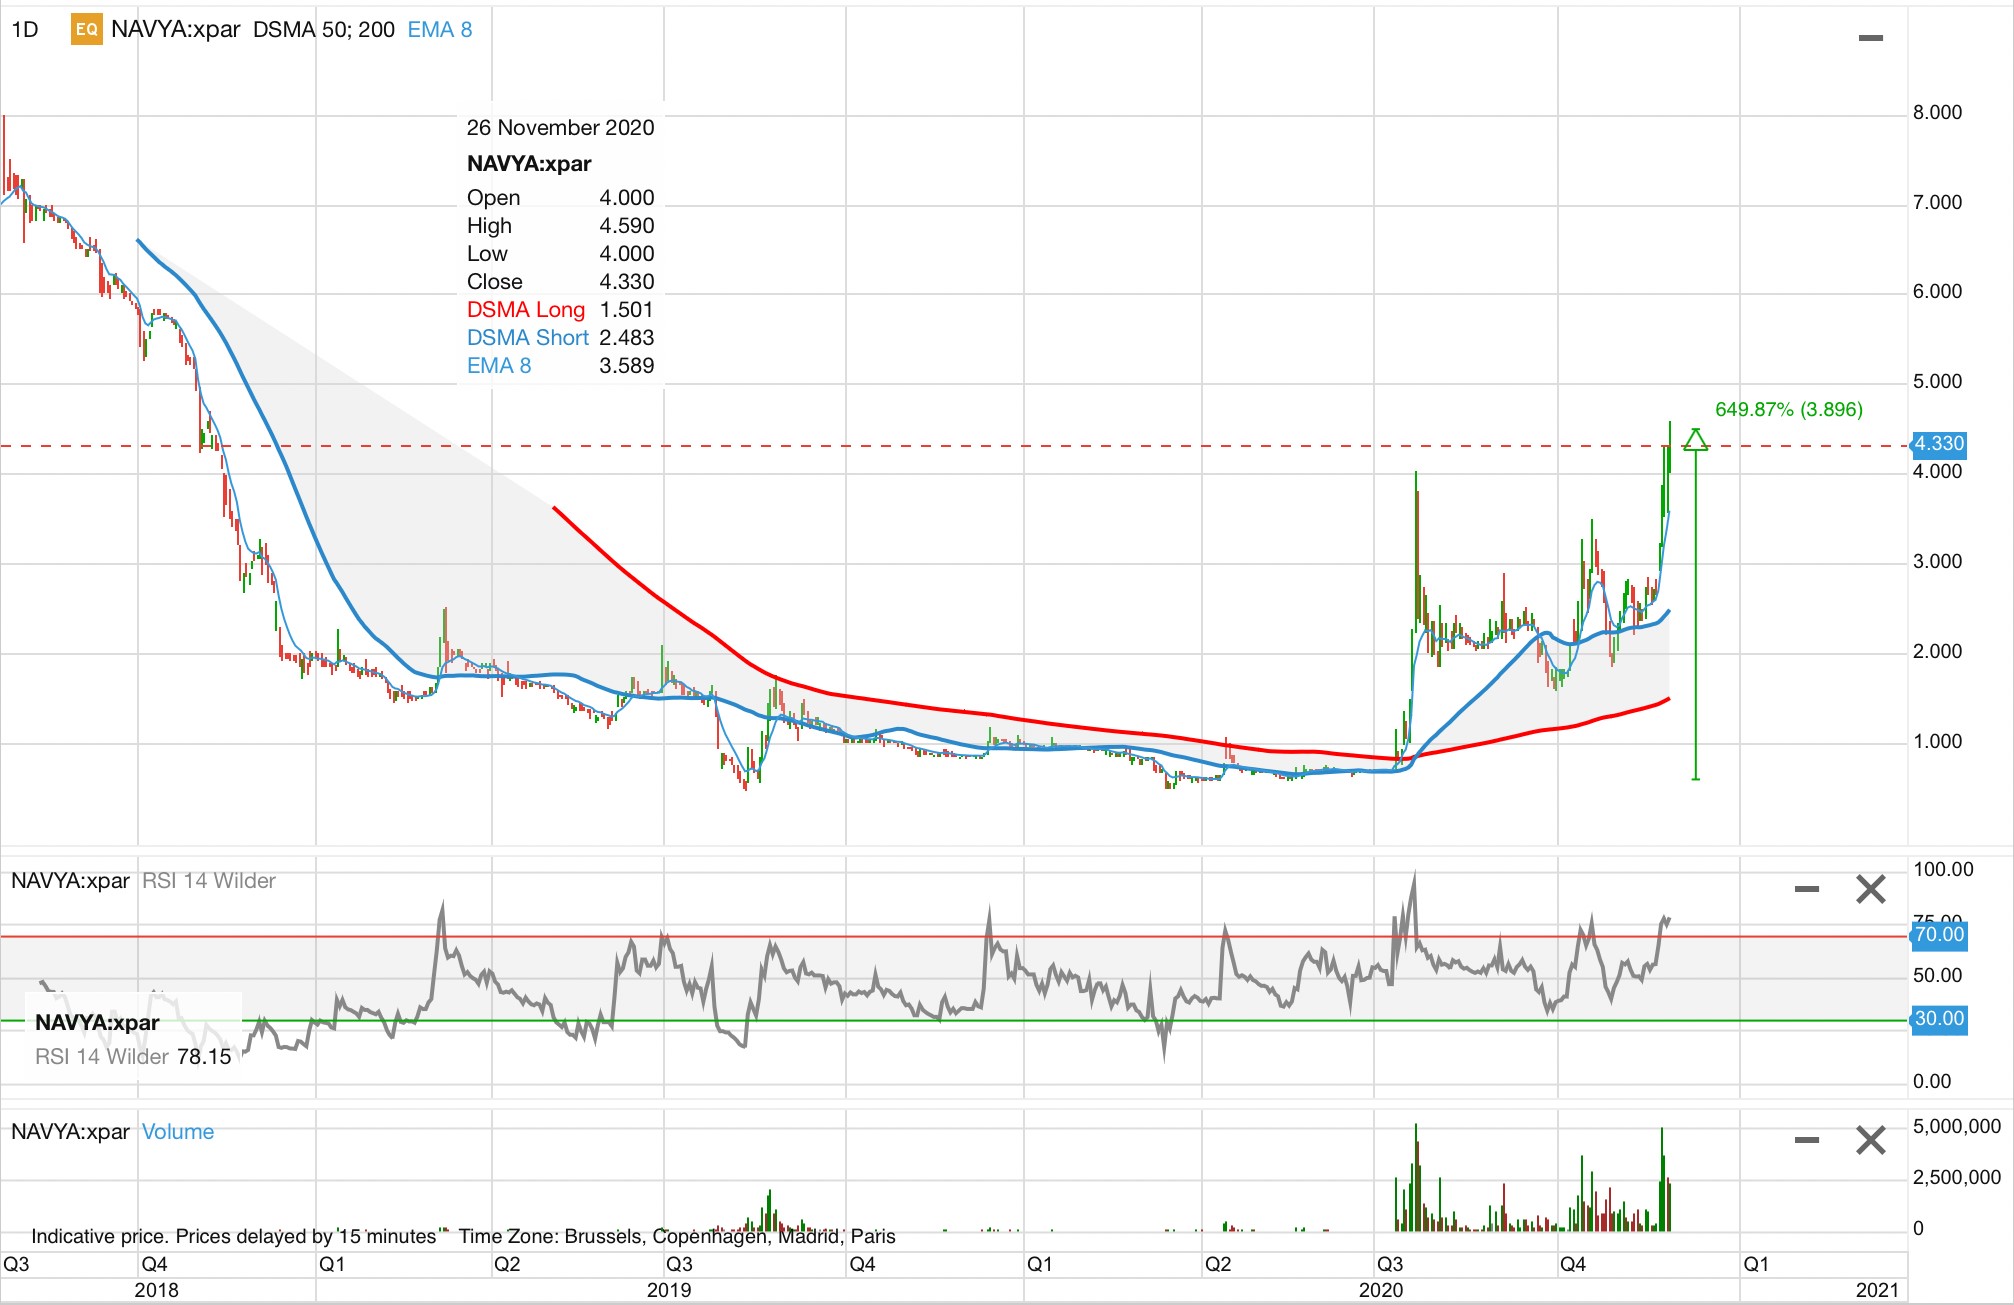Click the Open value row in the price tooltip
Screen dimensions: 2014x1305
[x=560, y=197]
